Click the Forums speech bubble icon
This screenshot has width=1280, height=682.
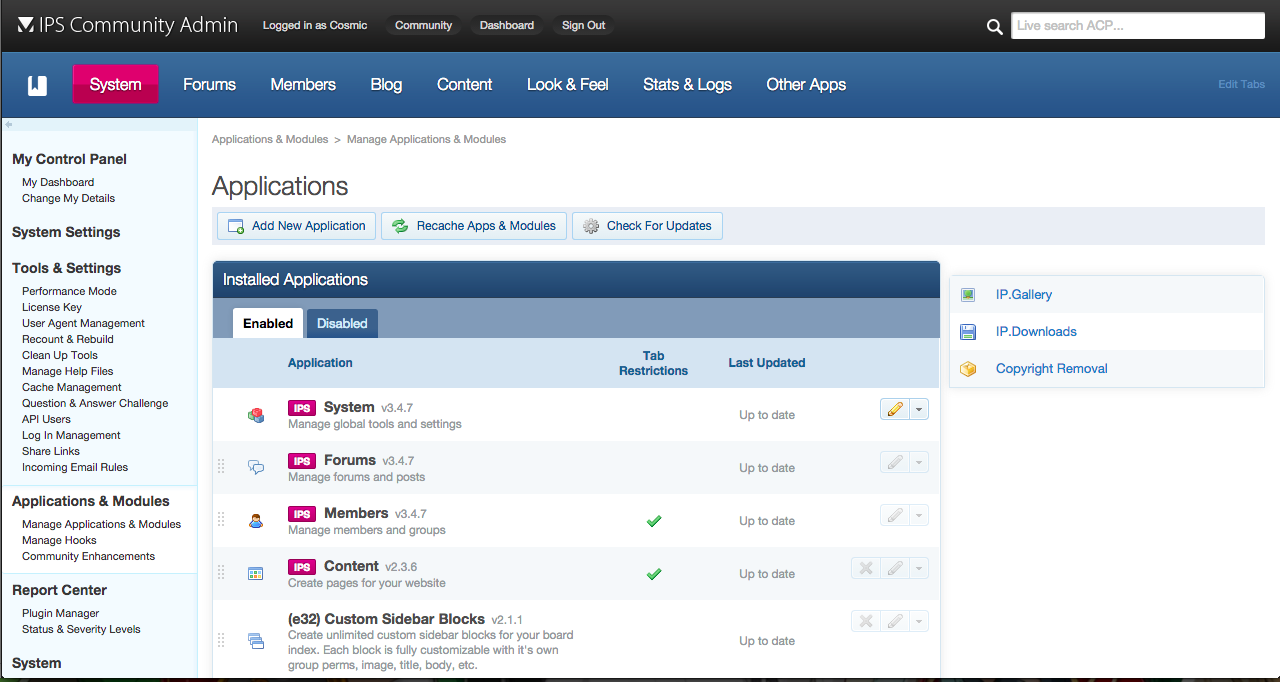click(256, 467)
